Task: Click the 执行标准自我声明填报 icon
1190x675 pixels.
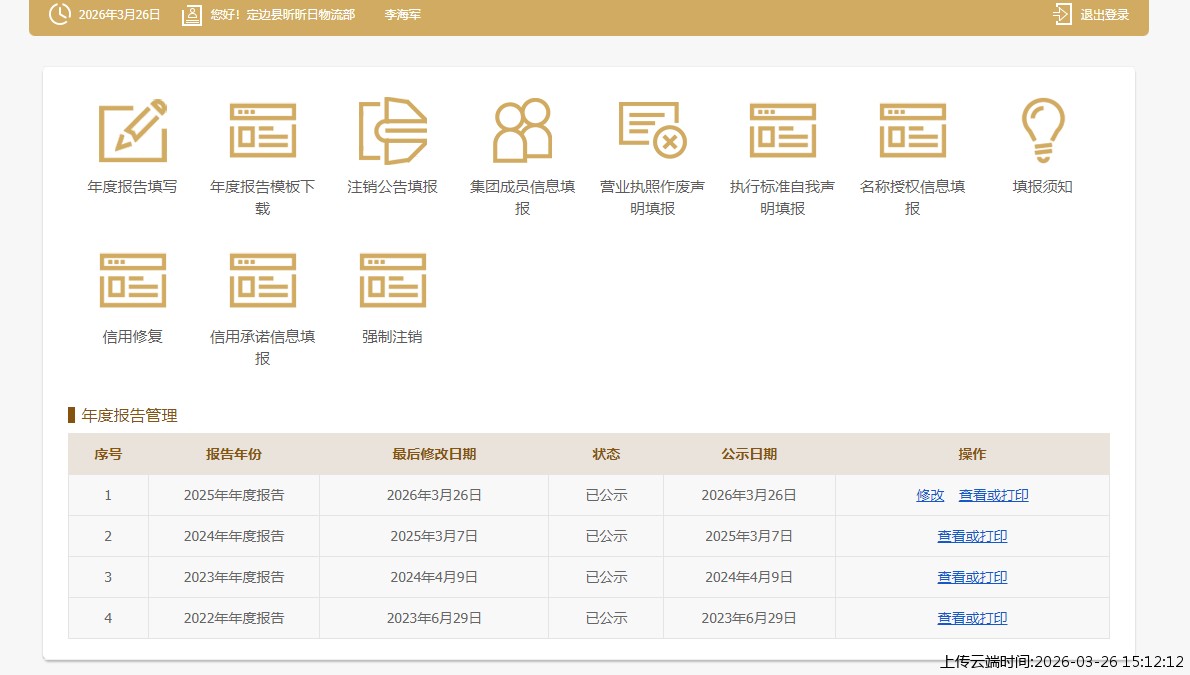Action: coord(782,131)
